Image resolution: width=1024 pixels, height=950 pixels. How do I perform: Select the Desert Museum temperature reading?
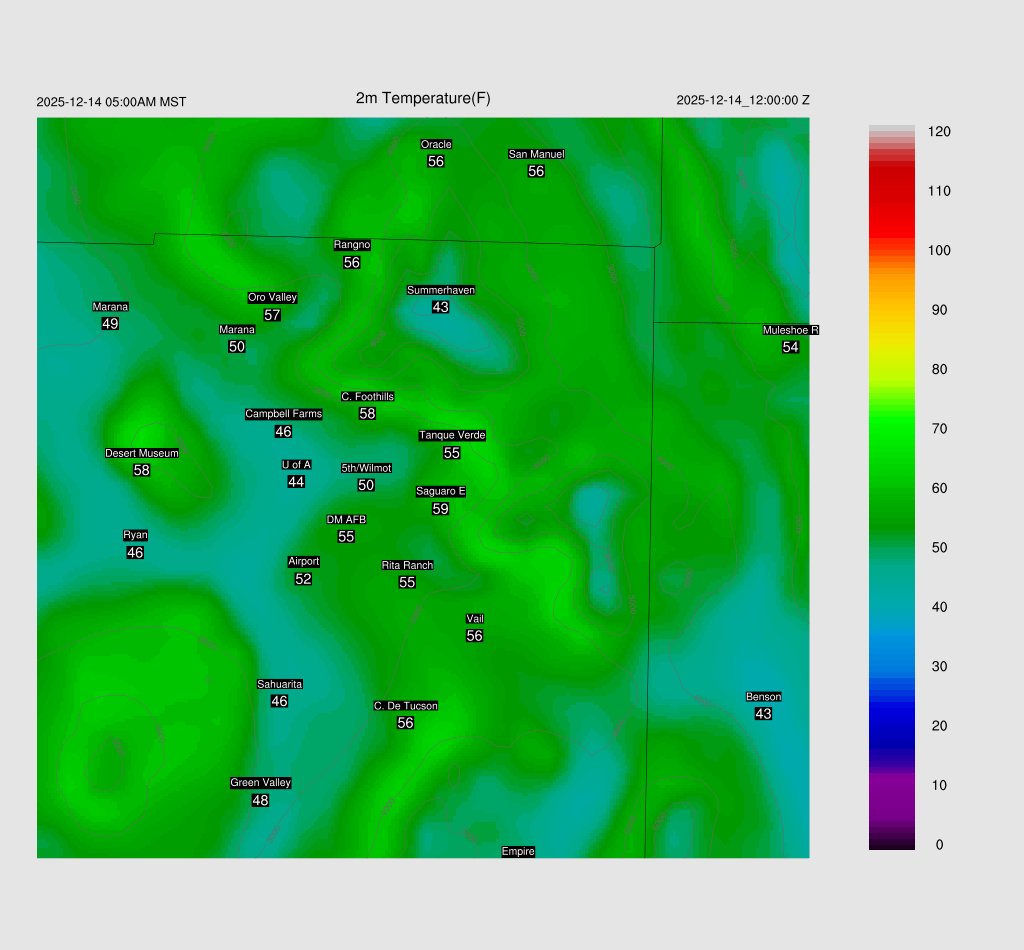pyautogui.click(x=142, y=470)
